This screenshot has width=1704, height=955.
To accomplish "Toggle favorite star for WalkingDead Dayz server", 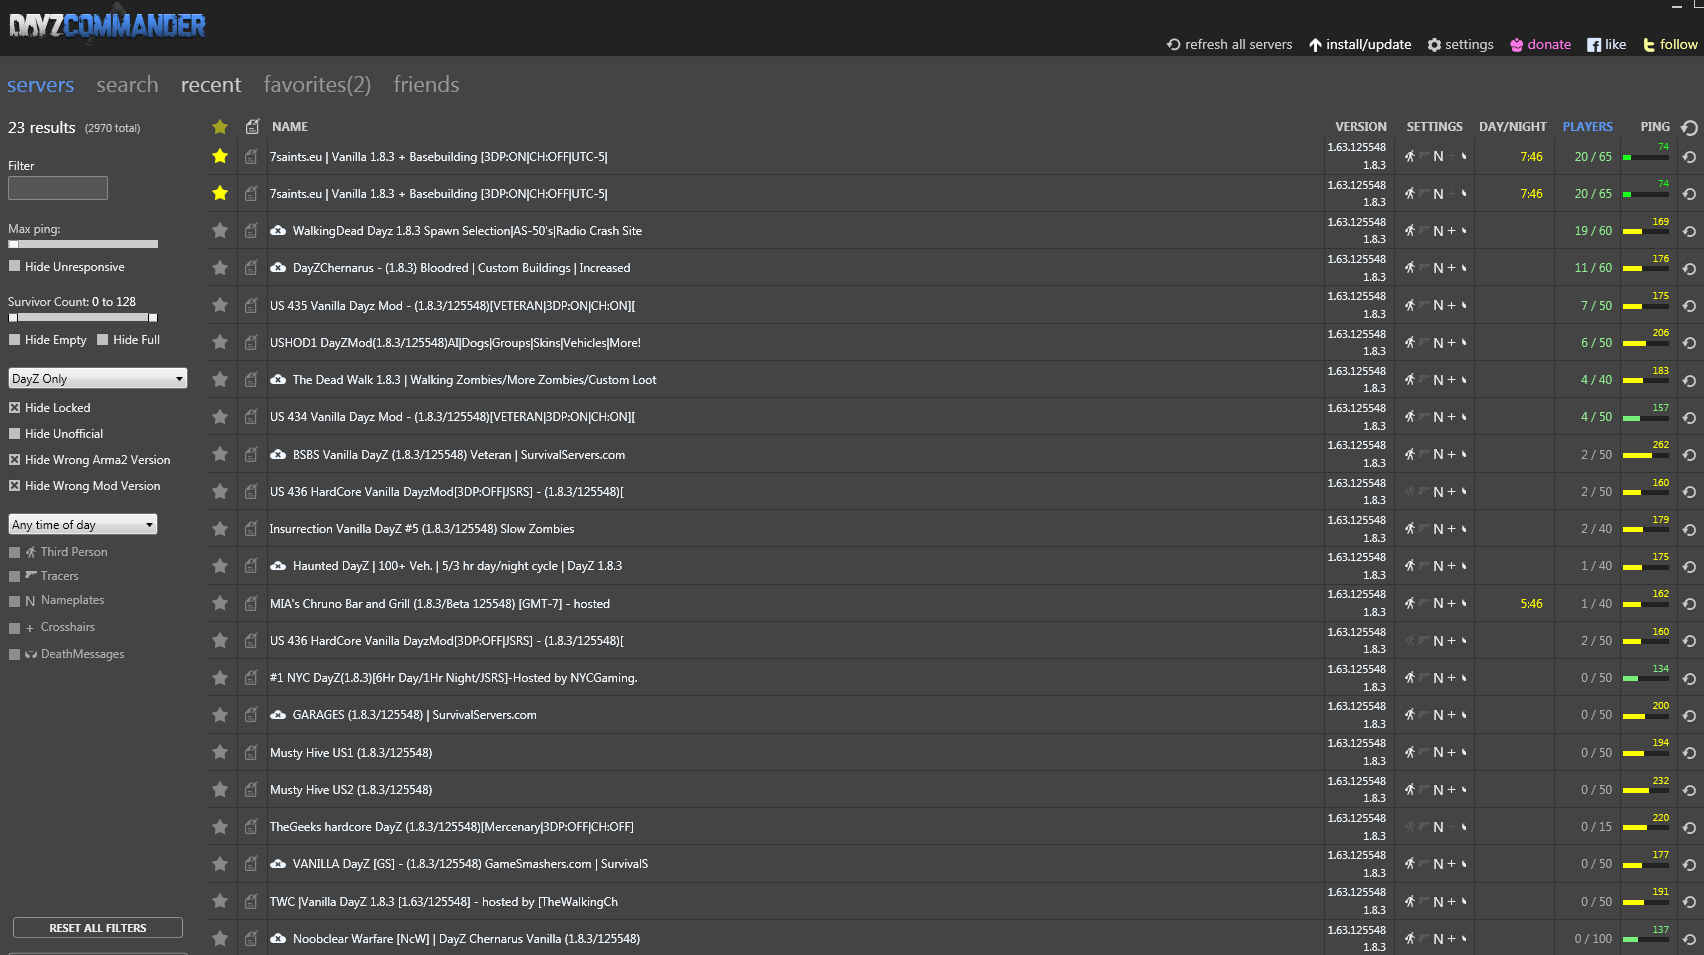I will coord(220,231).
